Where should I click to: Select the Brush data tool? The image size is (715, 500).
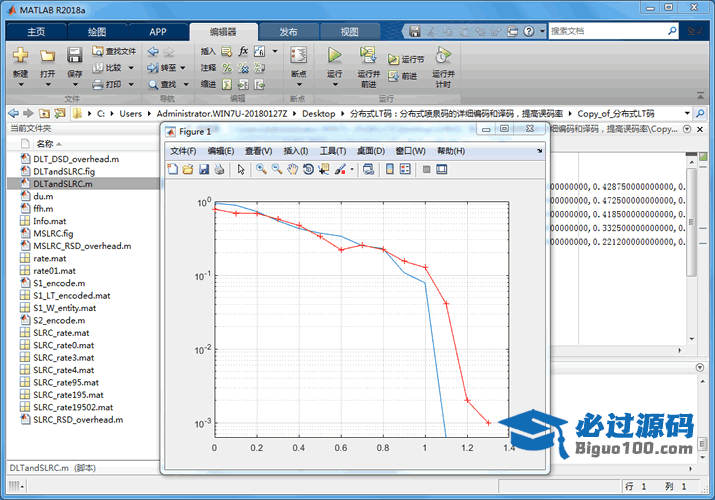pyautogui.click(x=340, y=170)
